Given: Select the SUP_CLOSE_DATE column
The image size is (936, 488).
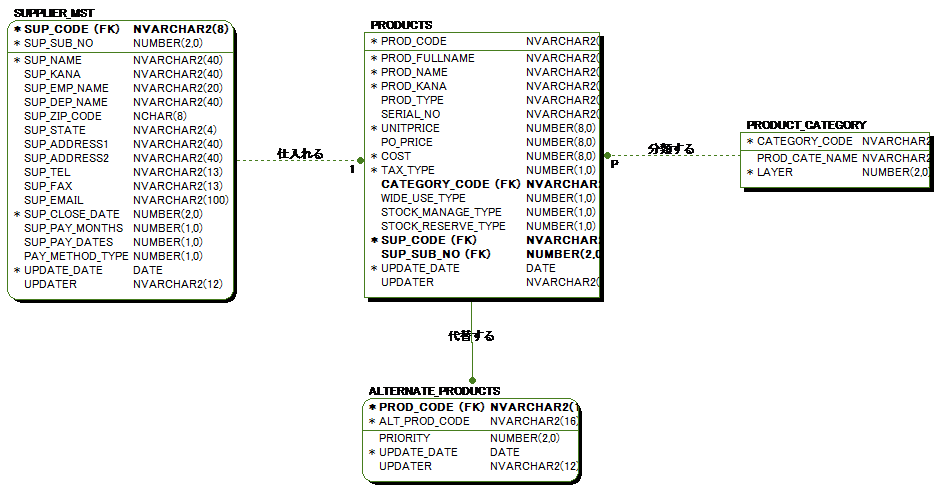Looking at the screenshot, I should click(x=71, y=214).
